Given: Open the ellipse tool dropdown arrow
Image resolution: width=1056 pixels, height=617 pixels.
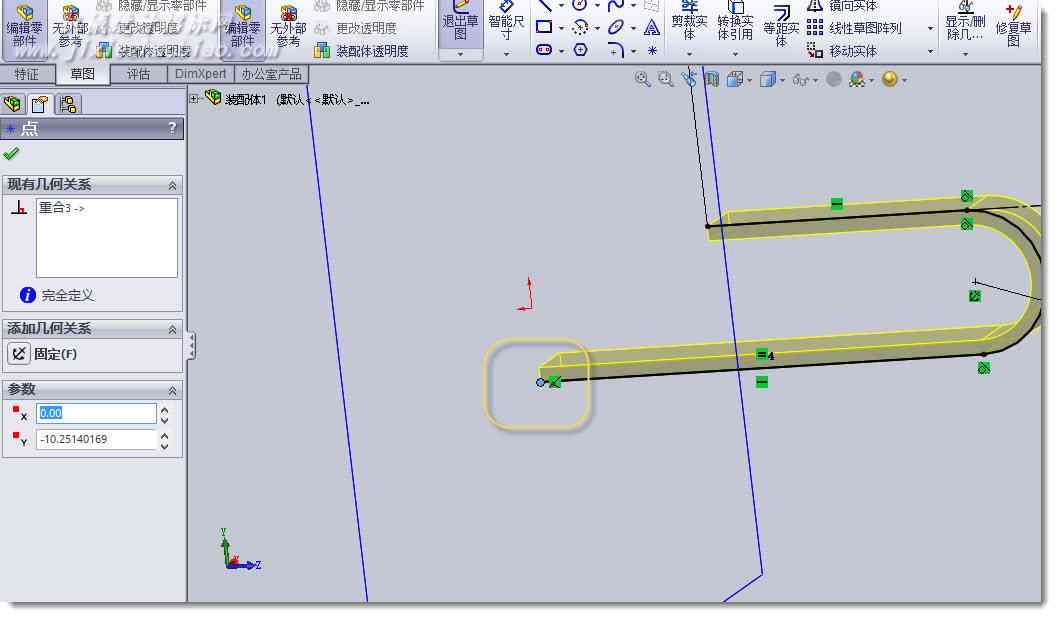Looking at the screenshot, I should (x=632, y=28).
